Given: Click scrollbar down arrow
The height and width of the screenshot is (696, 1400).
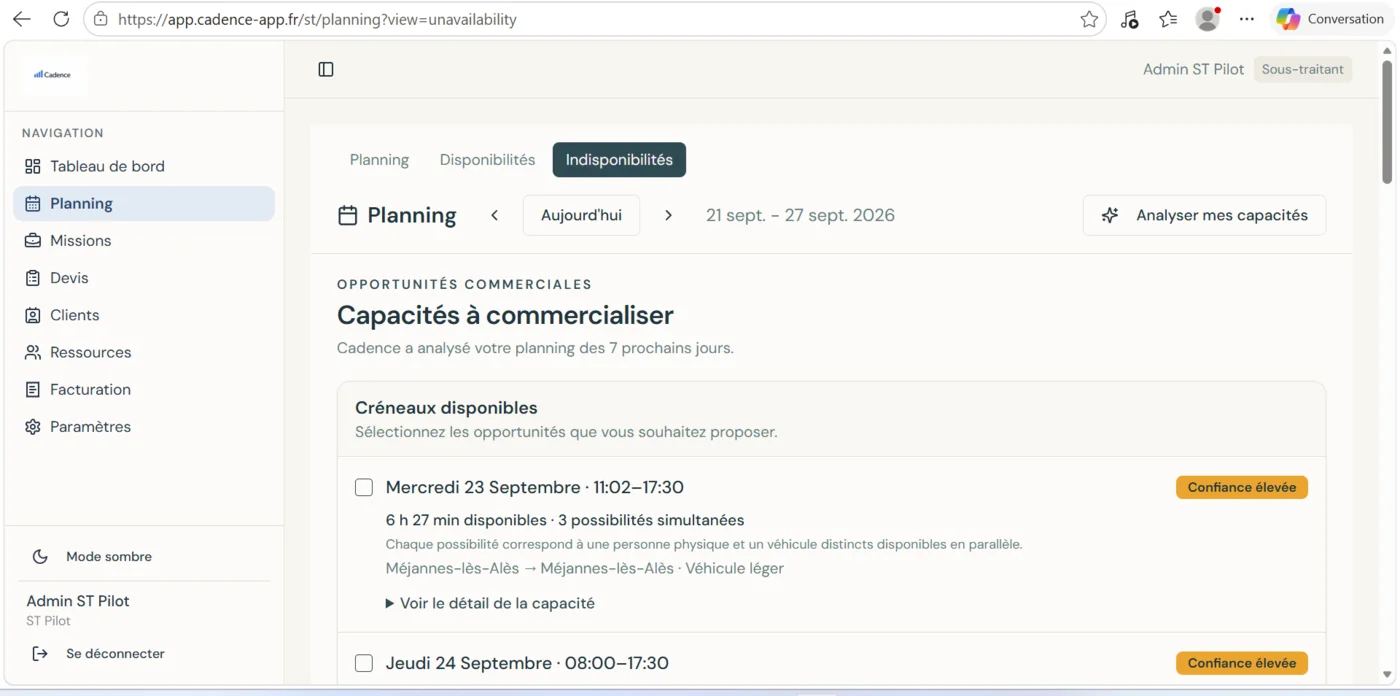Looking at the screenshot, I should (1387, 675).
